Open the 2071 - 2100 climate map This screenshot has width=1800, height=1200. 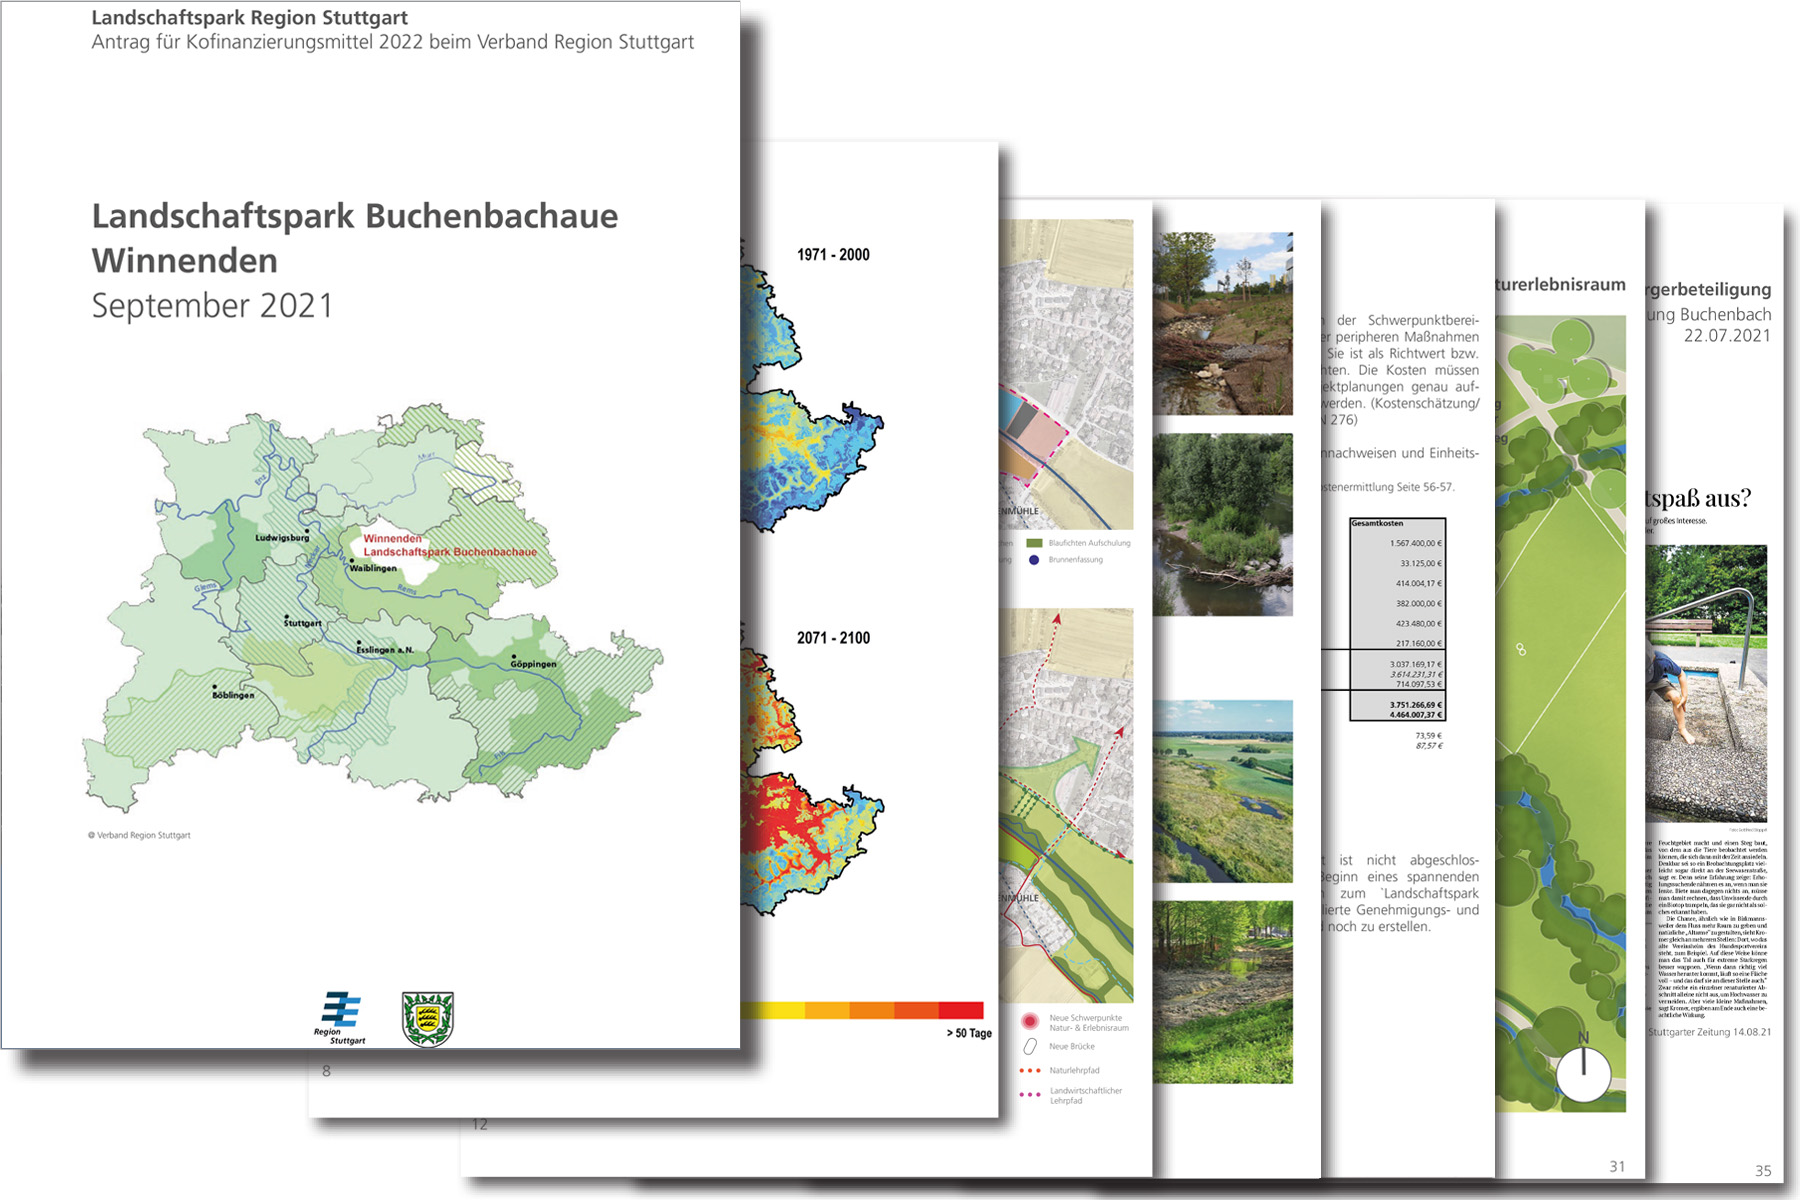(810, 780)
